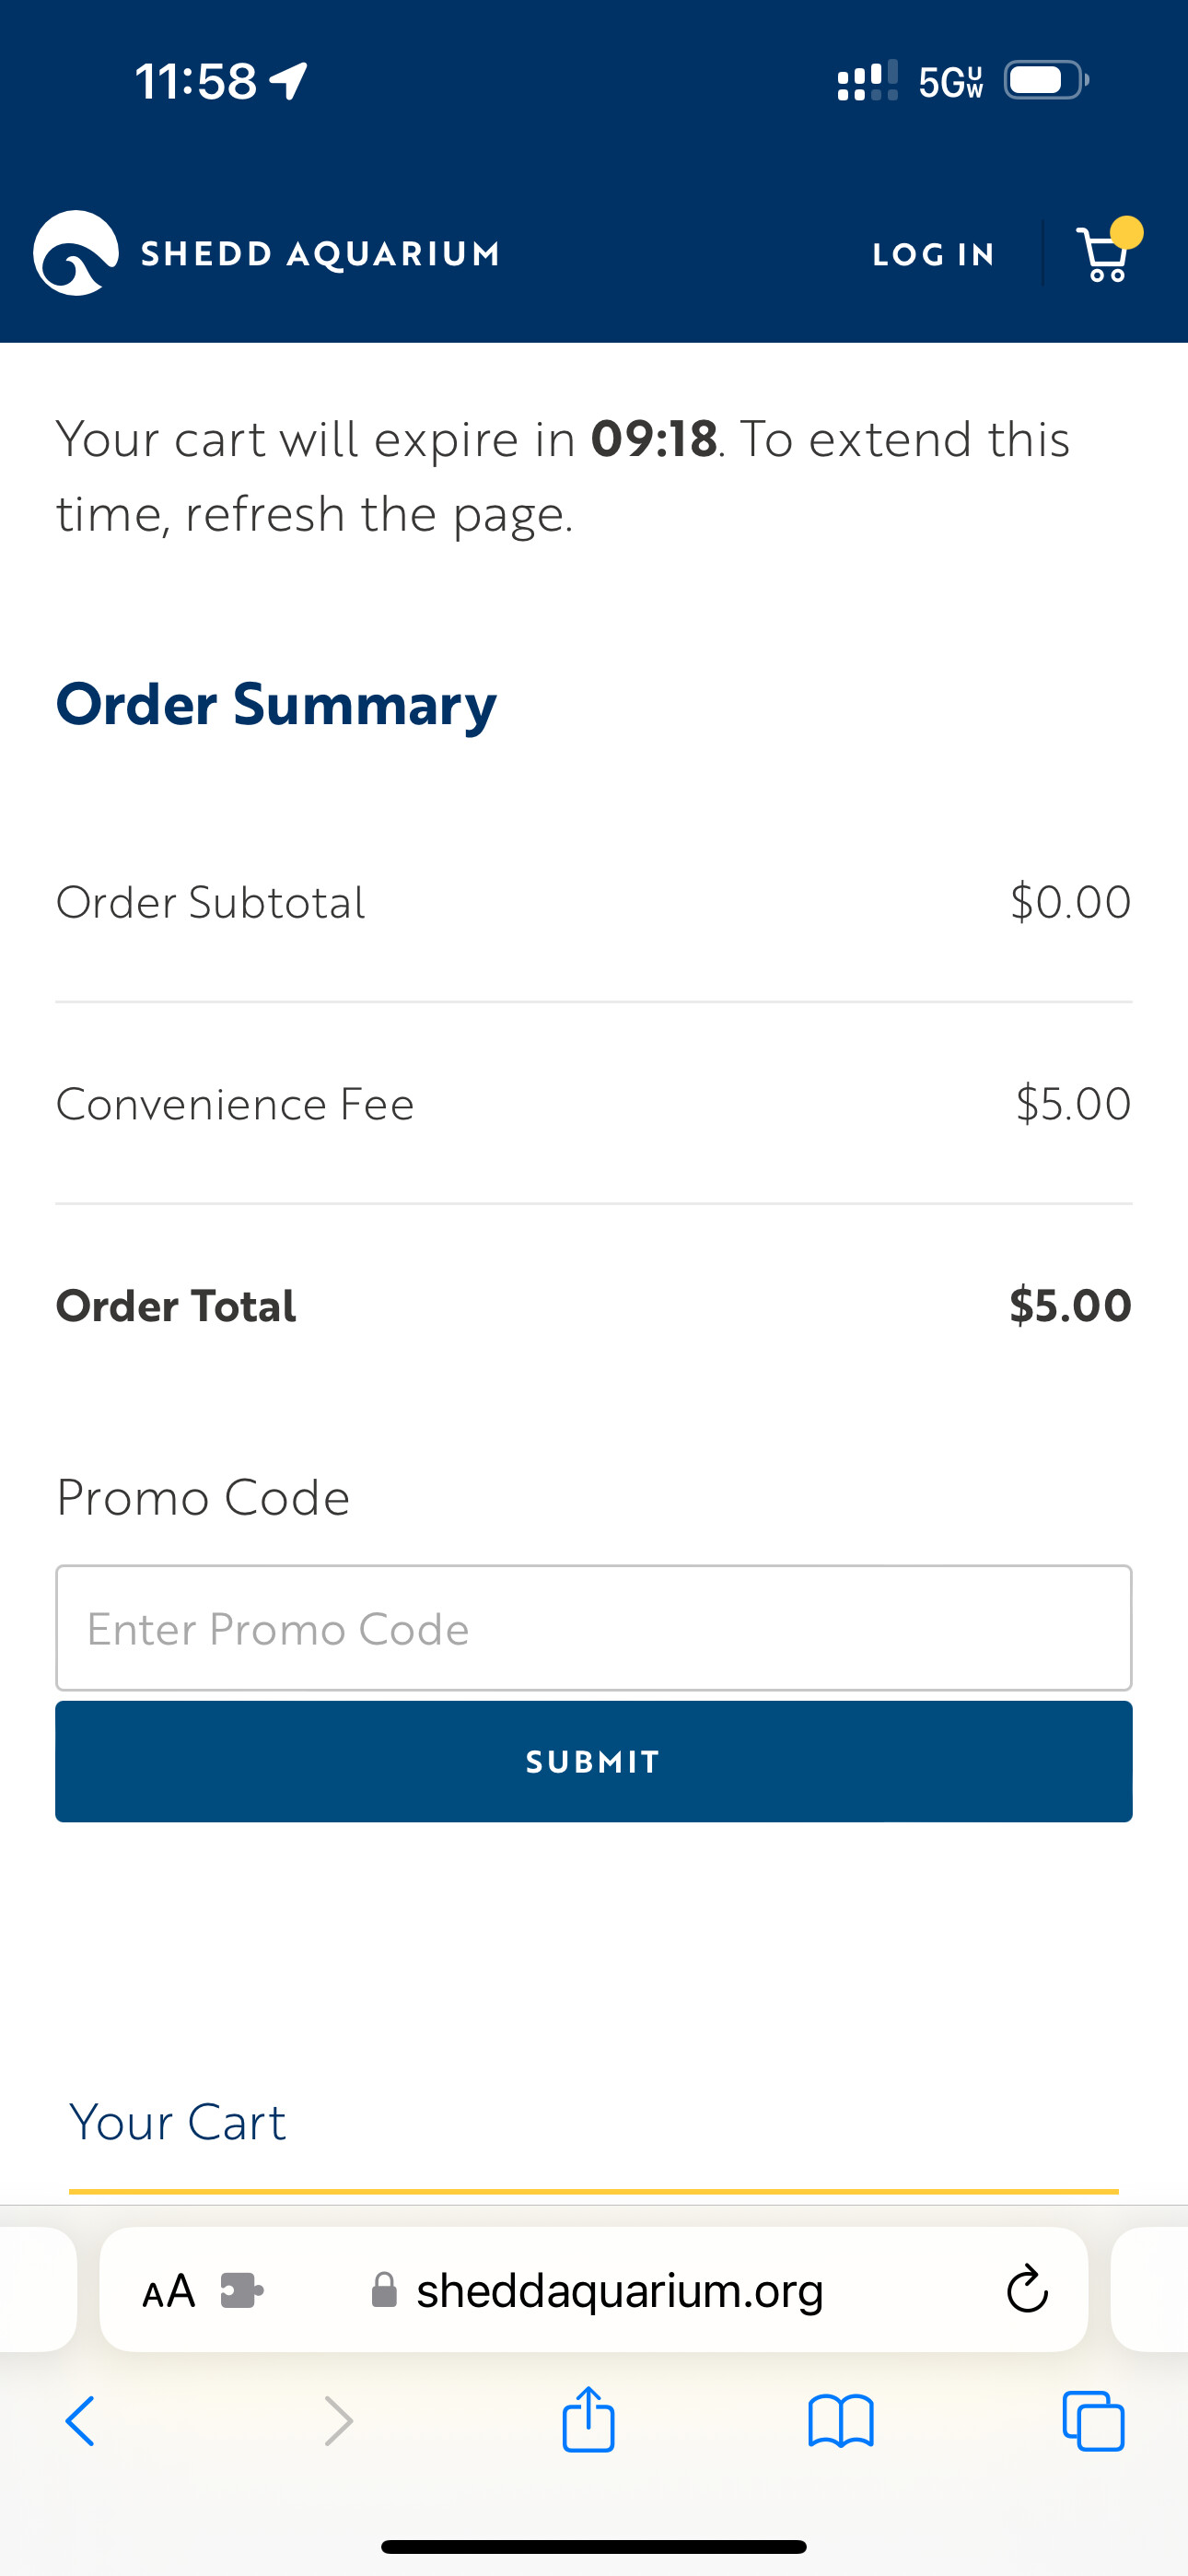Open Safari bookmarks book icon
This screenshot has width=1188, height=2576.
[x=841, y=2421]
